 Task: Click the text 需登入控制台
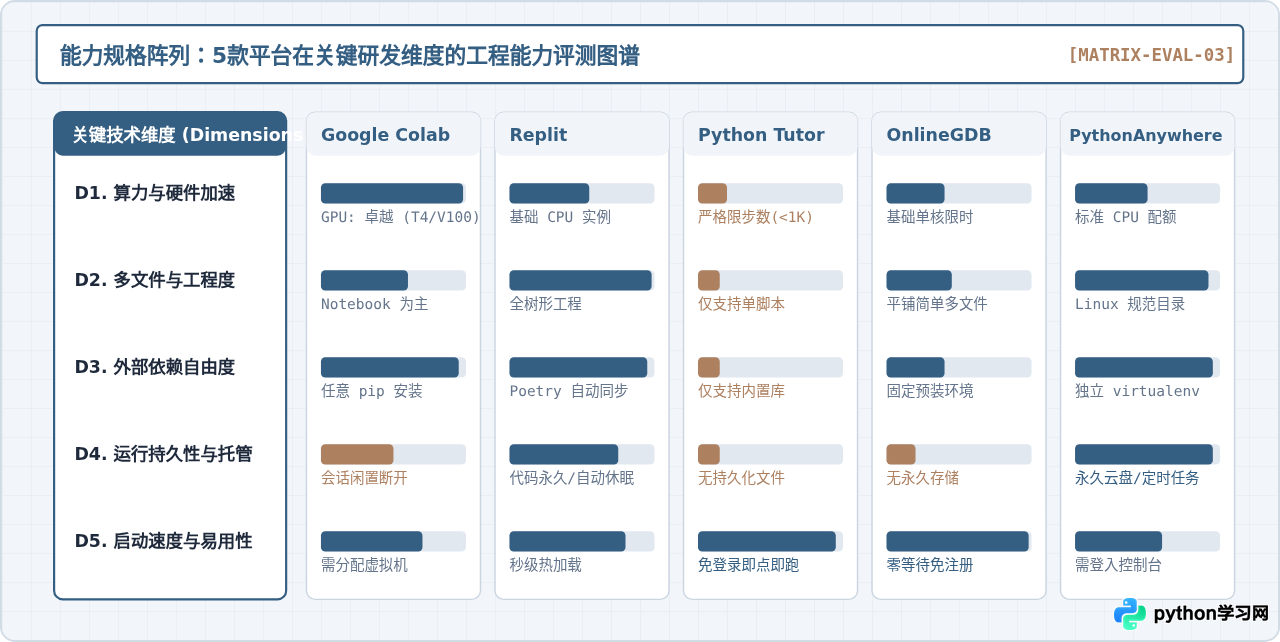(x=1119, y=565)
